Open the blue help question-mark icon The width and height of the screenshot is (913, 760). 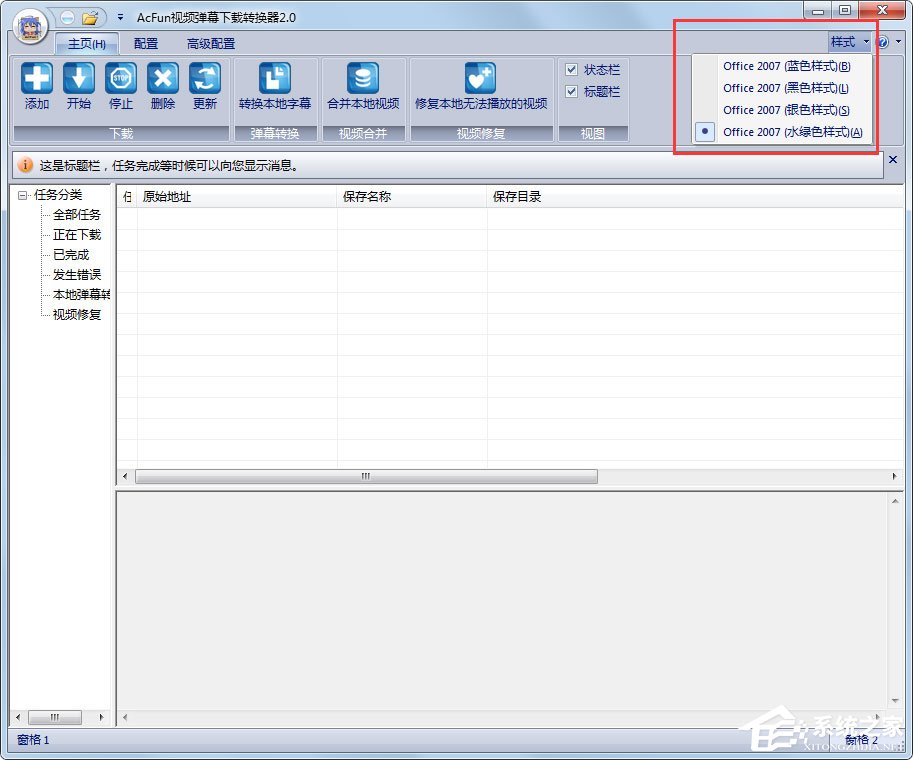[883, 42]
